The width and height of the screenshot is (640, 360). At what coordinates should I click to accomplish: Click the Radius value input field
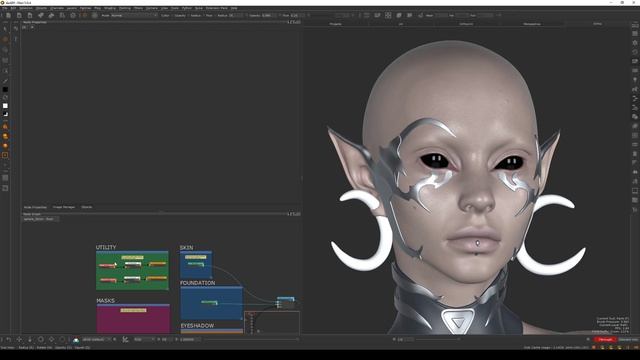[235, 16]
